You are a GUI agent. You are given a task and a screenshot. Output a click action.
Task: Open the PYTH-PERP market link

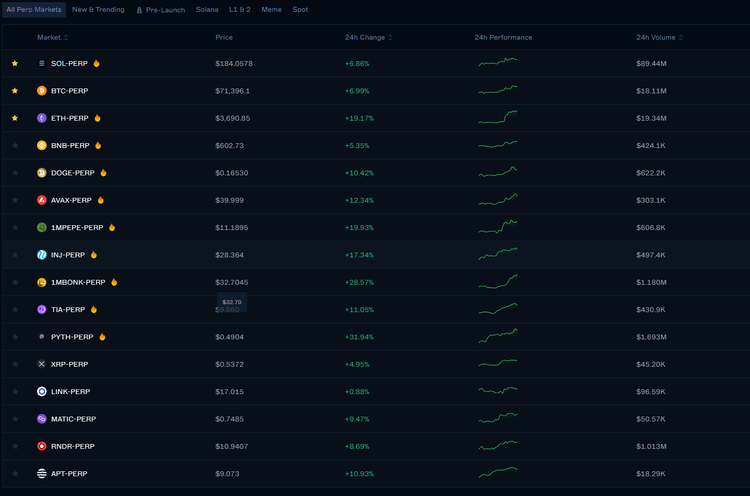point(72,337)
